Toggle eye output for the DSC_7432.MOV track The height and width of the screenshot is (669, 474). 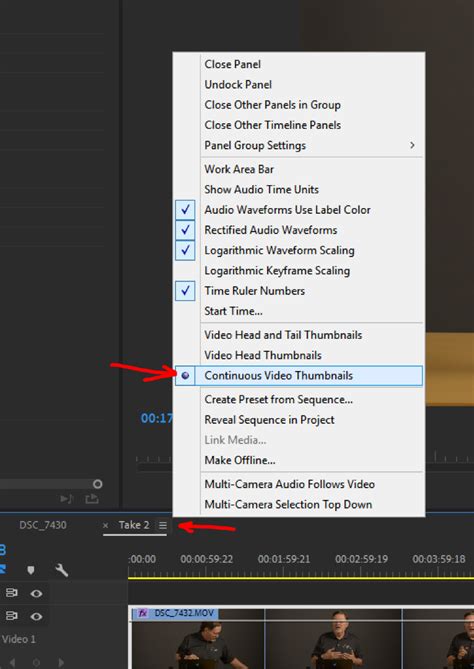tap(36, 617)
